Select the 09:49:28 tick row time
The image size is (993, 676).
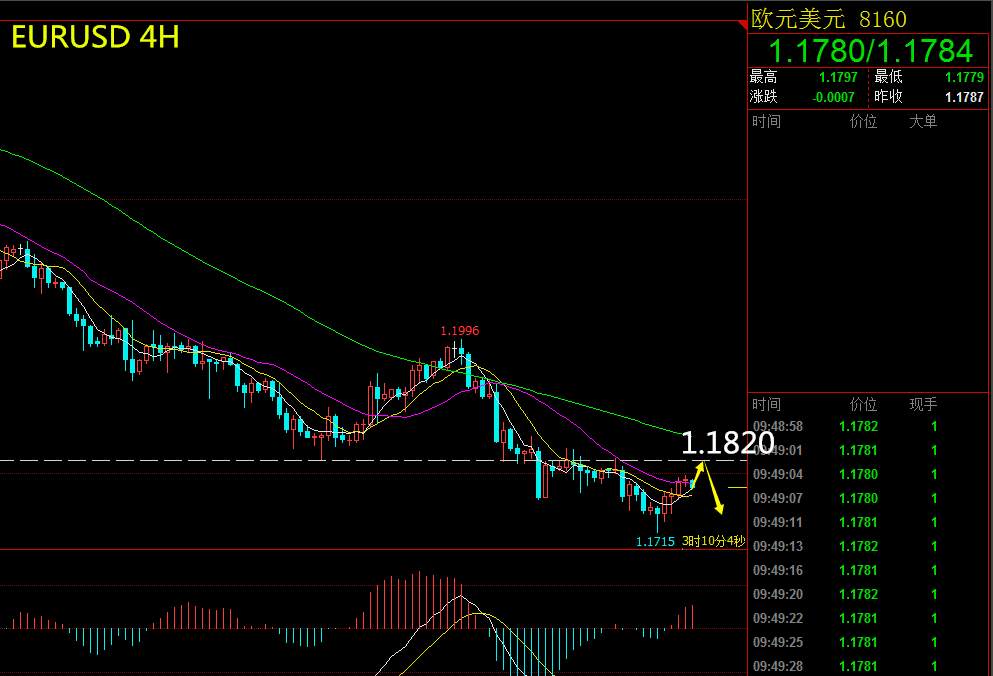[778, 666]
